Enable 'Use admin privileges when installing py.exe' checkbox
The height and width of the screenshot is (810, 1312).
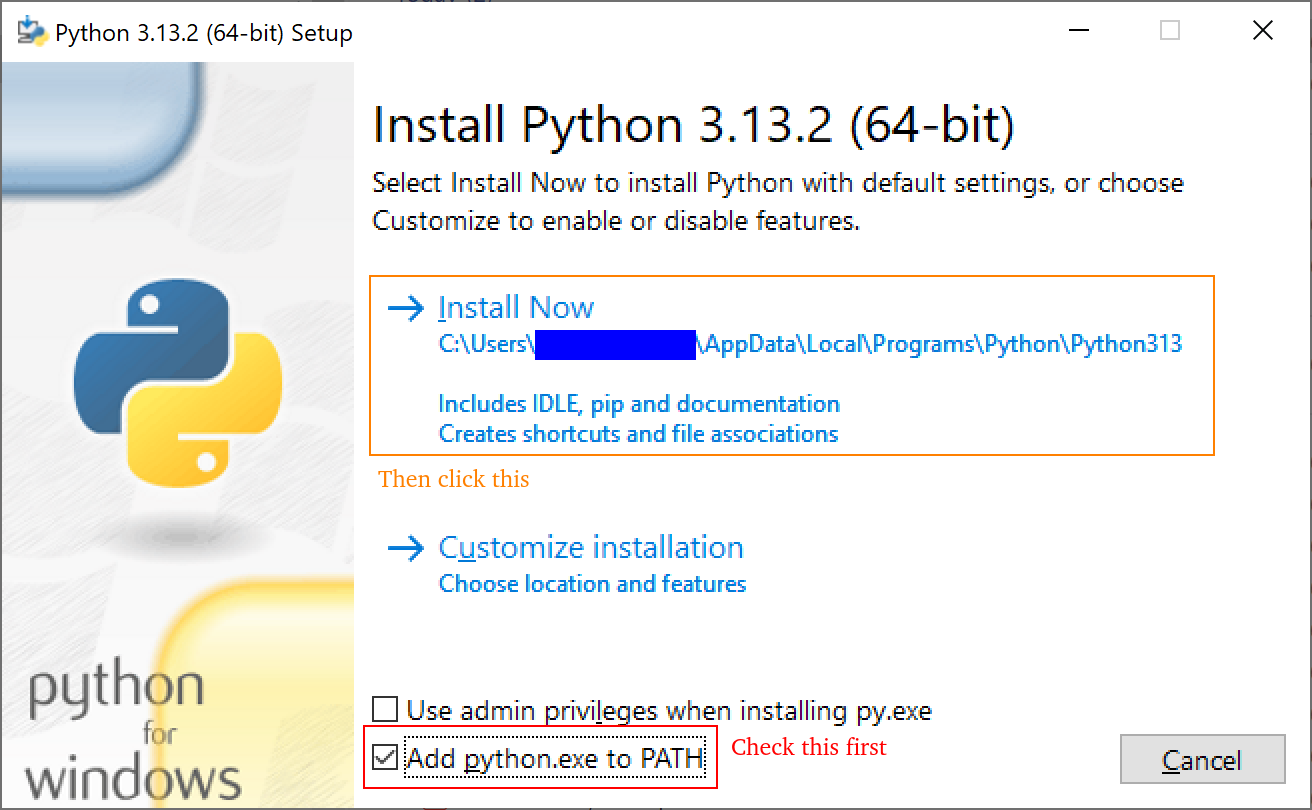(385, 711)
